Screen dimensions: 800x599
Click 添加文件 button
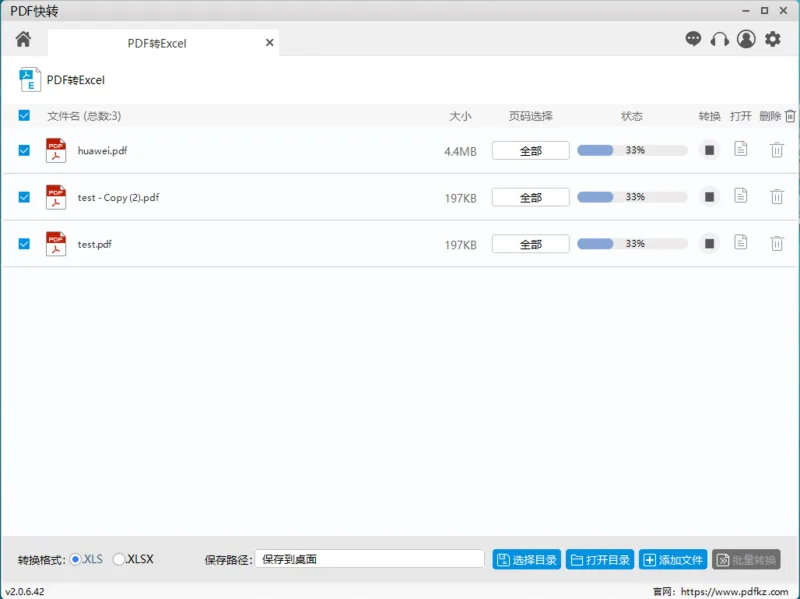tap(673, 560)
